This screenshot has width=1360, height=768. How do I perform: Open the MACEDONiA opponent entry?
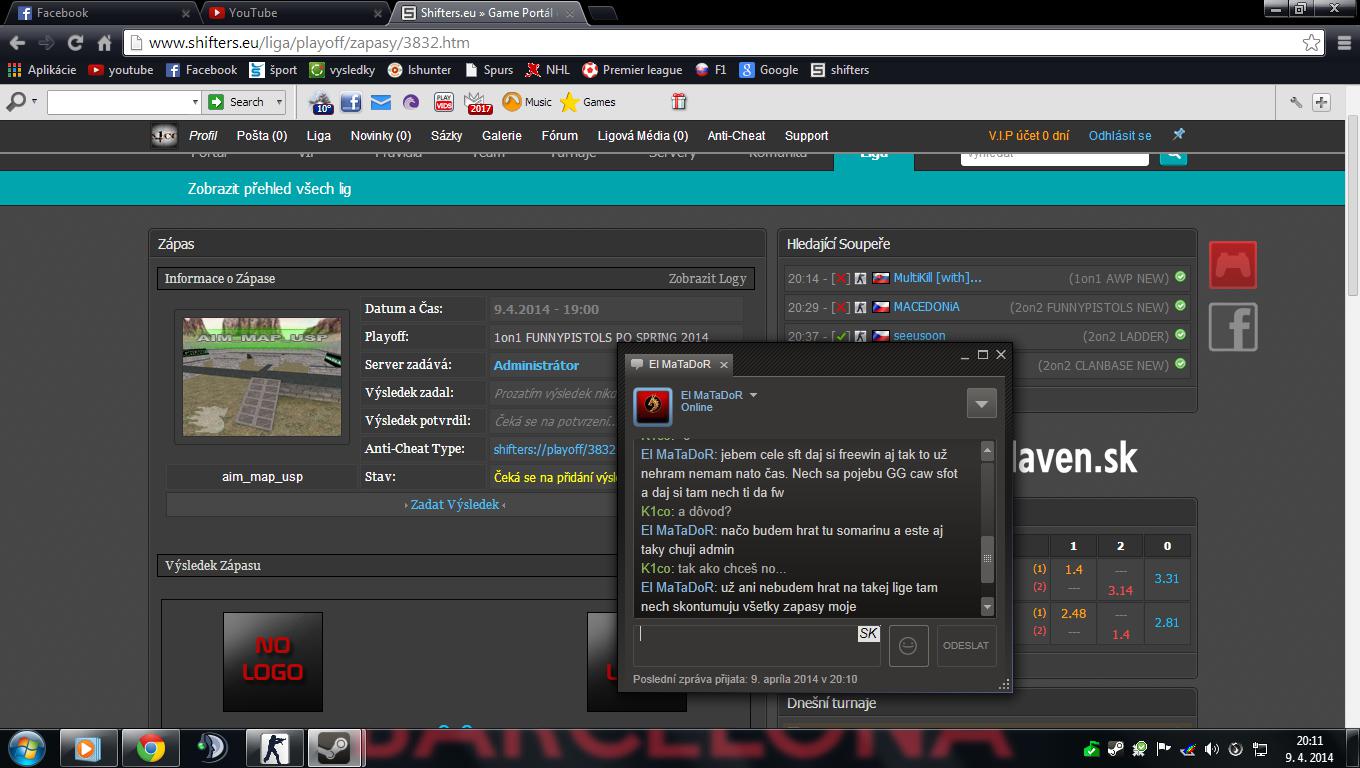pyautogui.click(x=926, y=307)
